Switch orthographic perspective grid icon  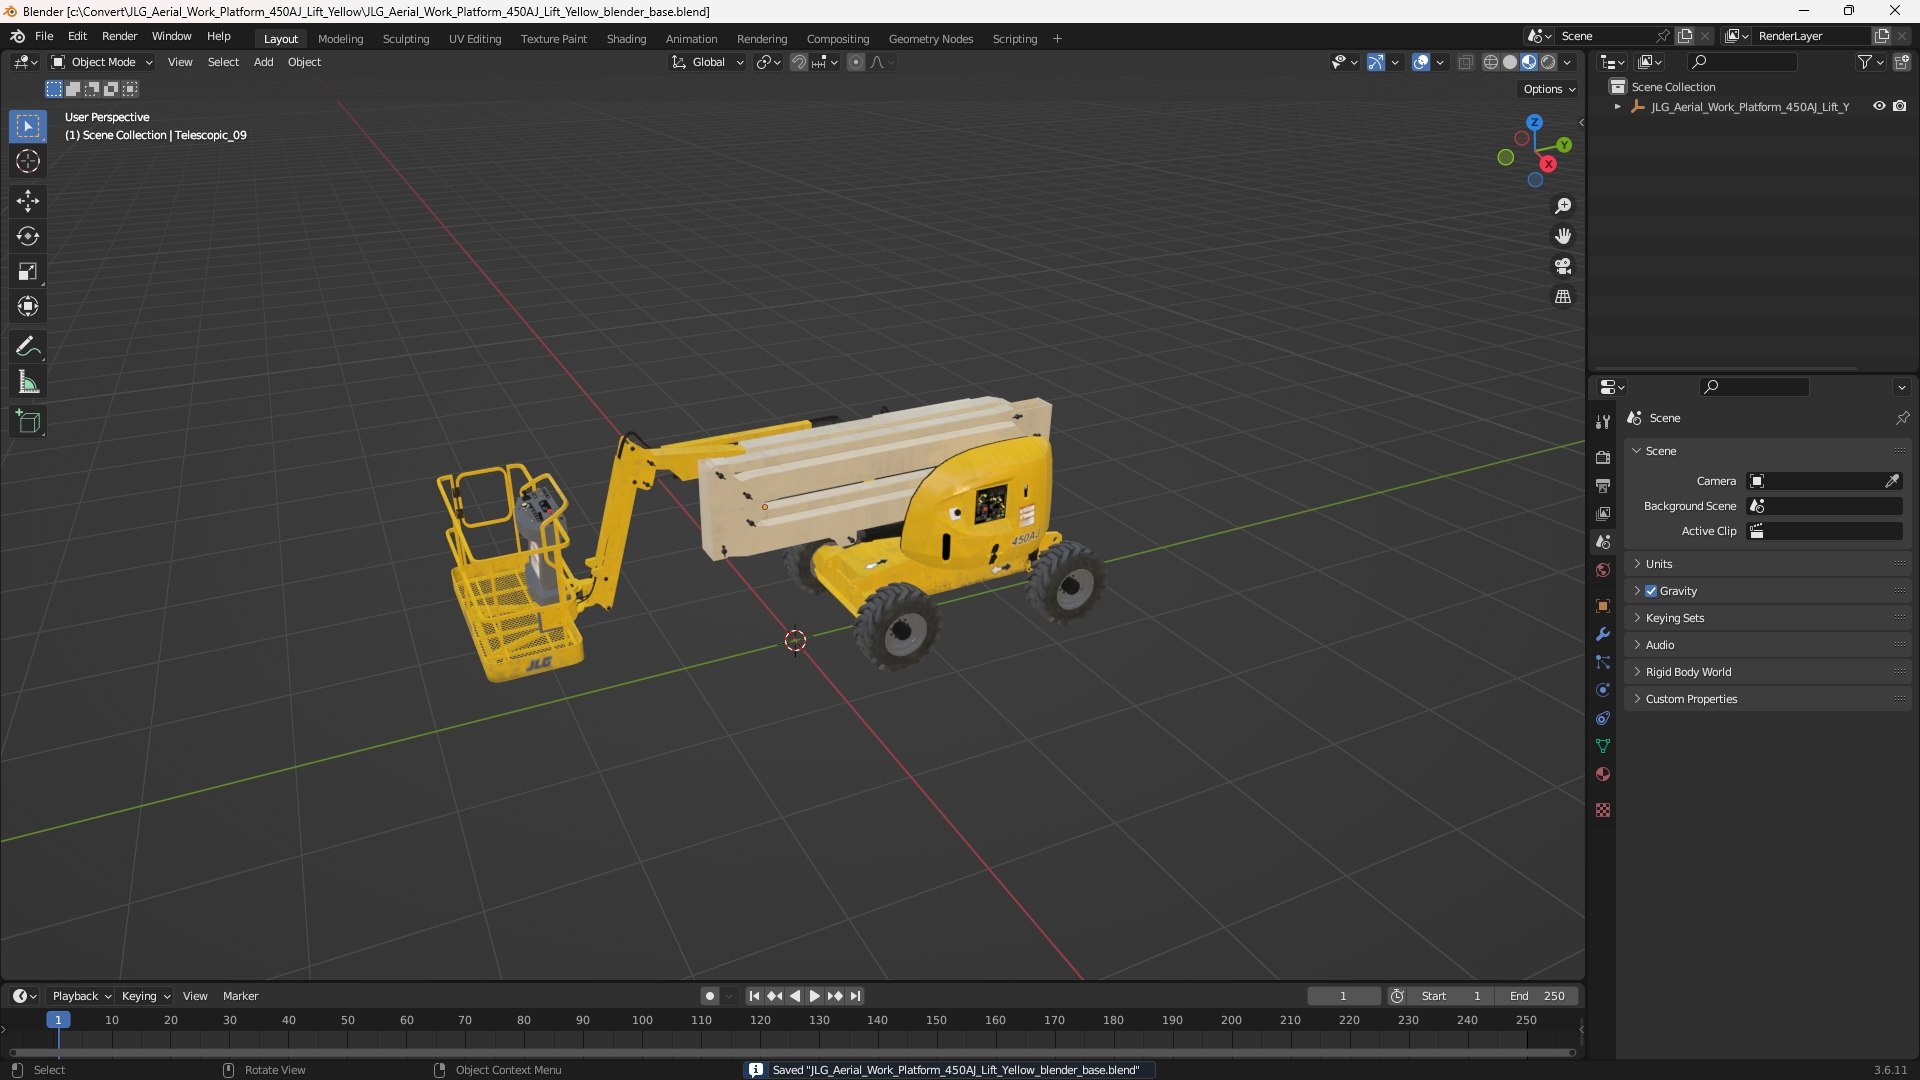[1563, 296]
